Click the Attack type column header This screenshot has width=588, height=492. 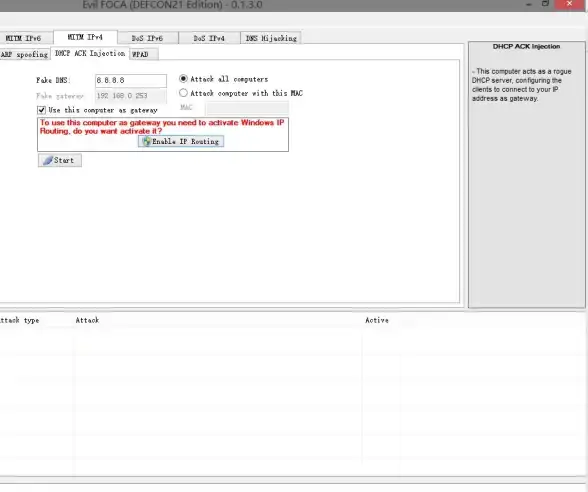tap(20, 320)
